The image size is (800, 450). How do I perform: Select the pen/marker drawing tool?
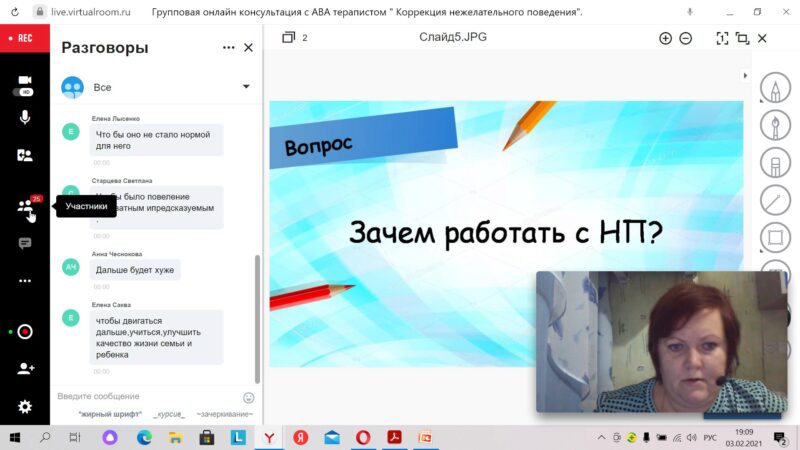(775, 126)
